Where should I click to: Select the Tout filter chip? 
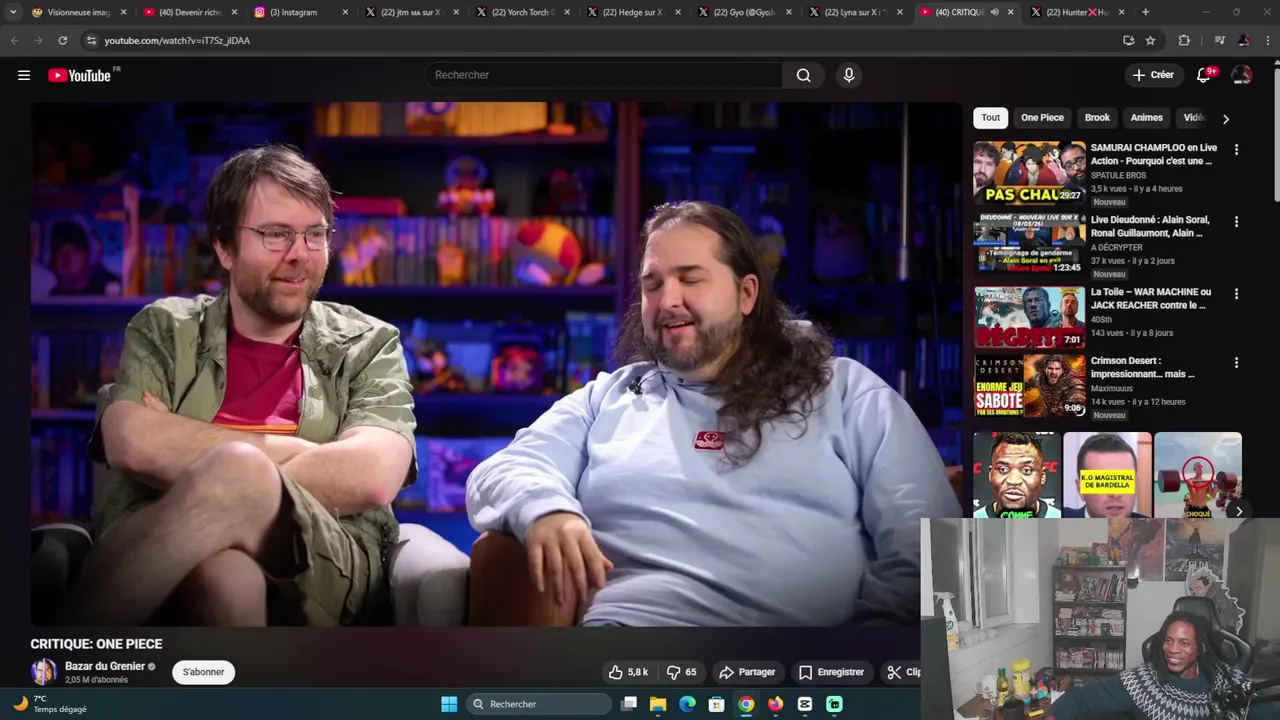tap(990, 117)
